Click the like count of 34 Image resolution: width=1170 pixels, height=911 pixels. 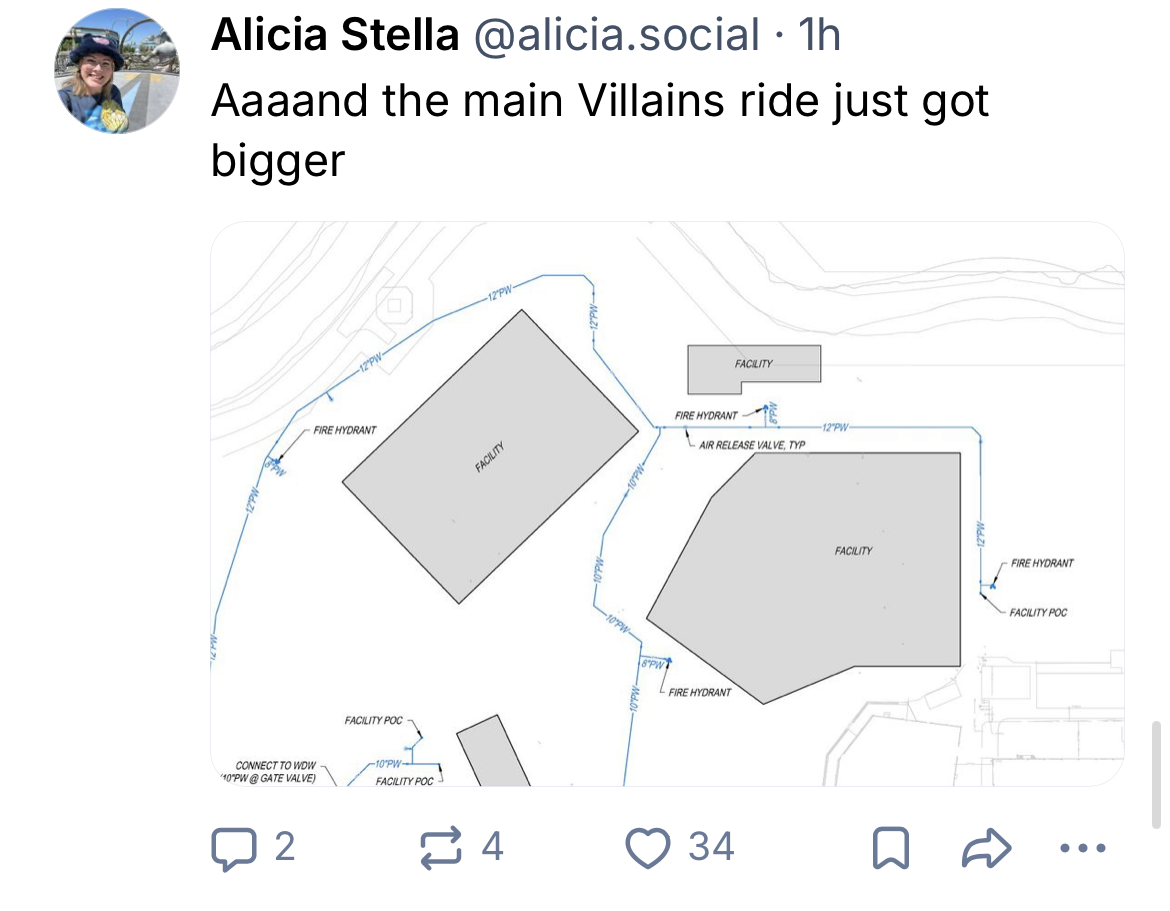[711, 848]
